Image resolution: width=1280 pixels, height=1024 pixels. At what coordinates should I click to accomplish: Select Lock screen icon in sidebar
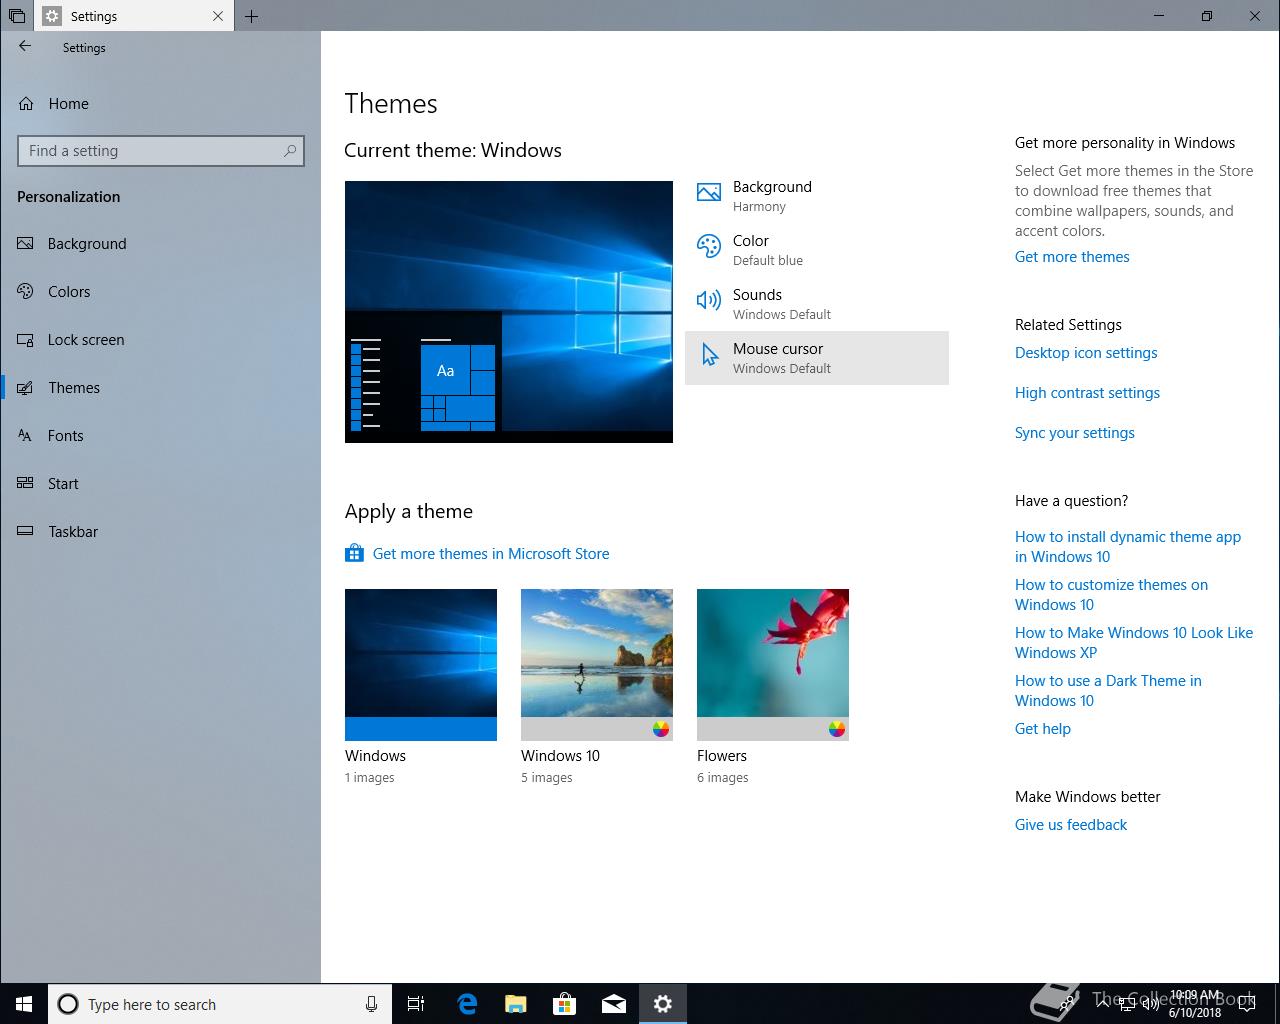pos(26,340)
